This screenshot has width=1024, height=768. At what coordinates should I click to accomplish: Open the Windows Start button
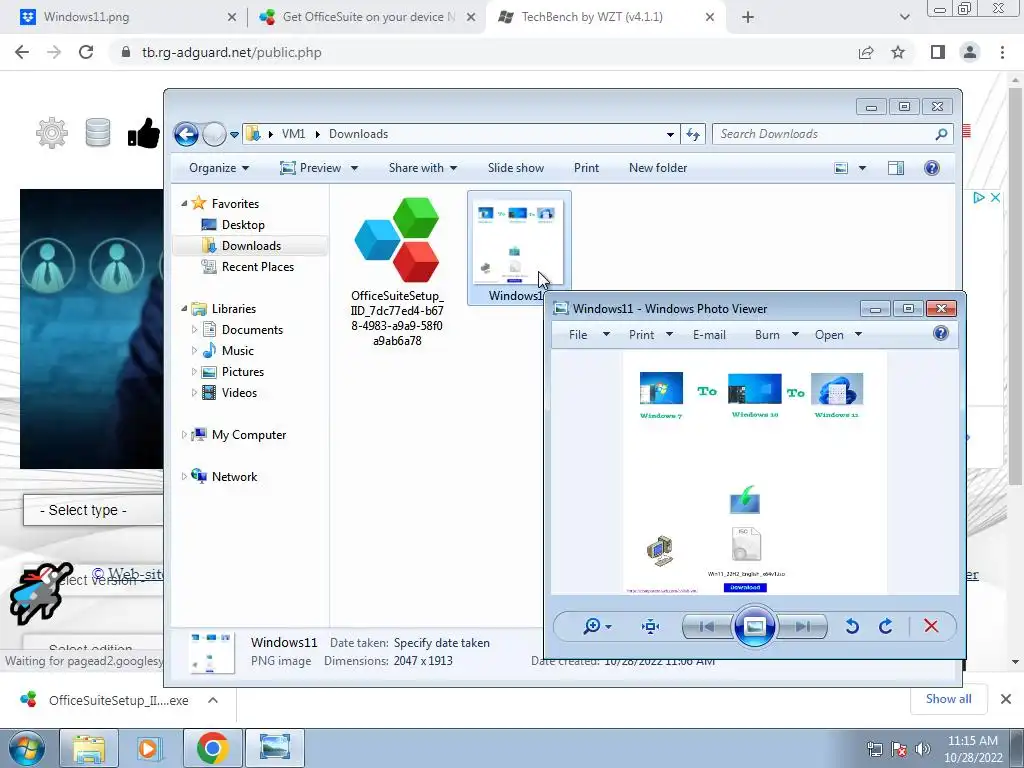27,748
